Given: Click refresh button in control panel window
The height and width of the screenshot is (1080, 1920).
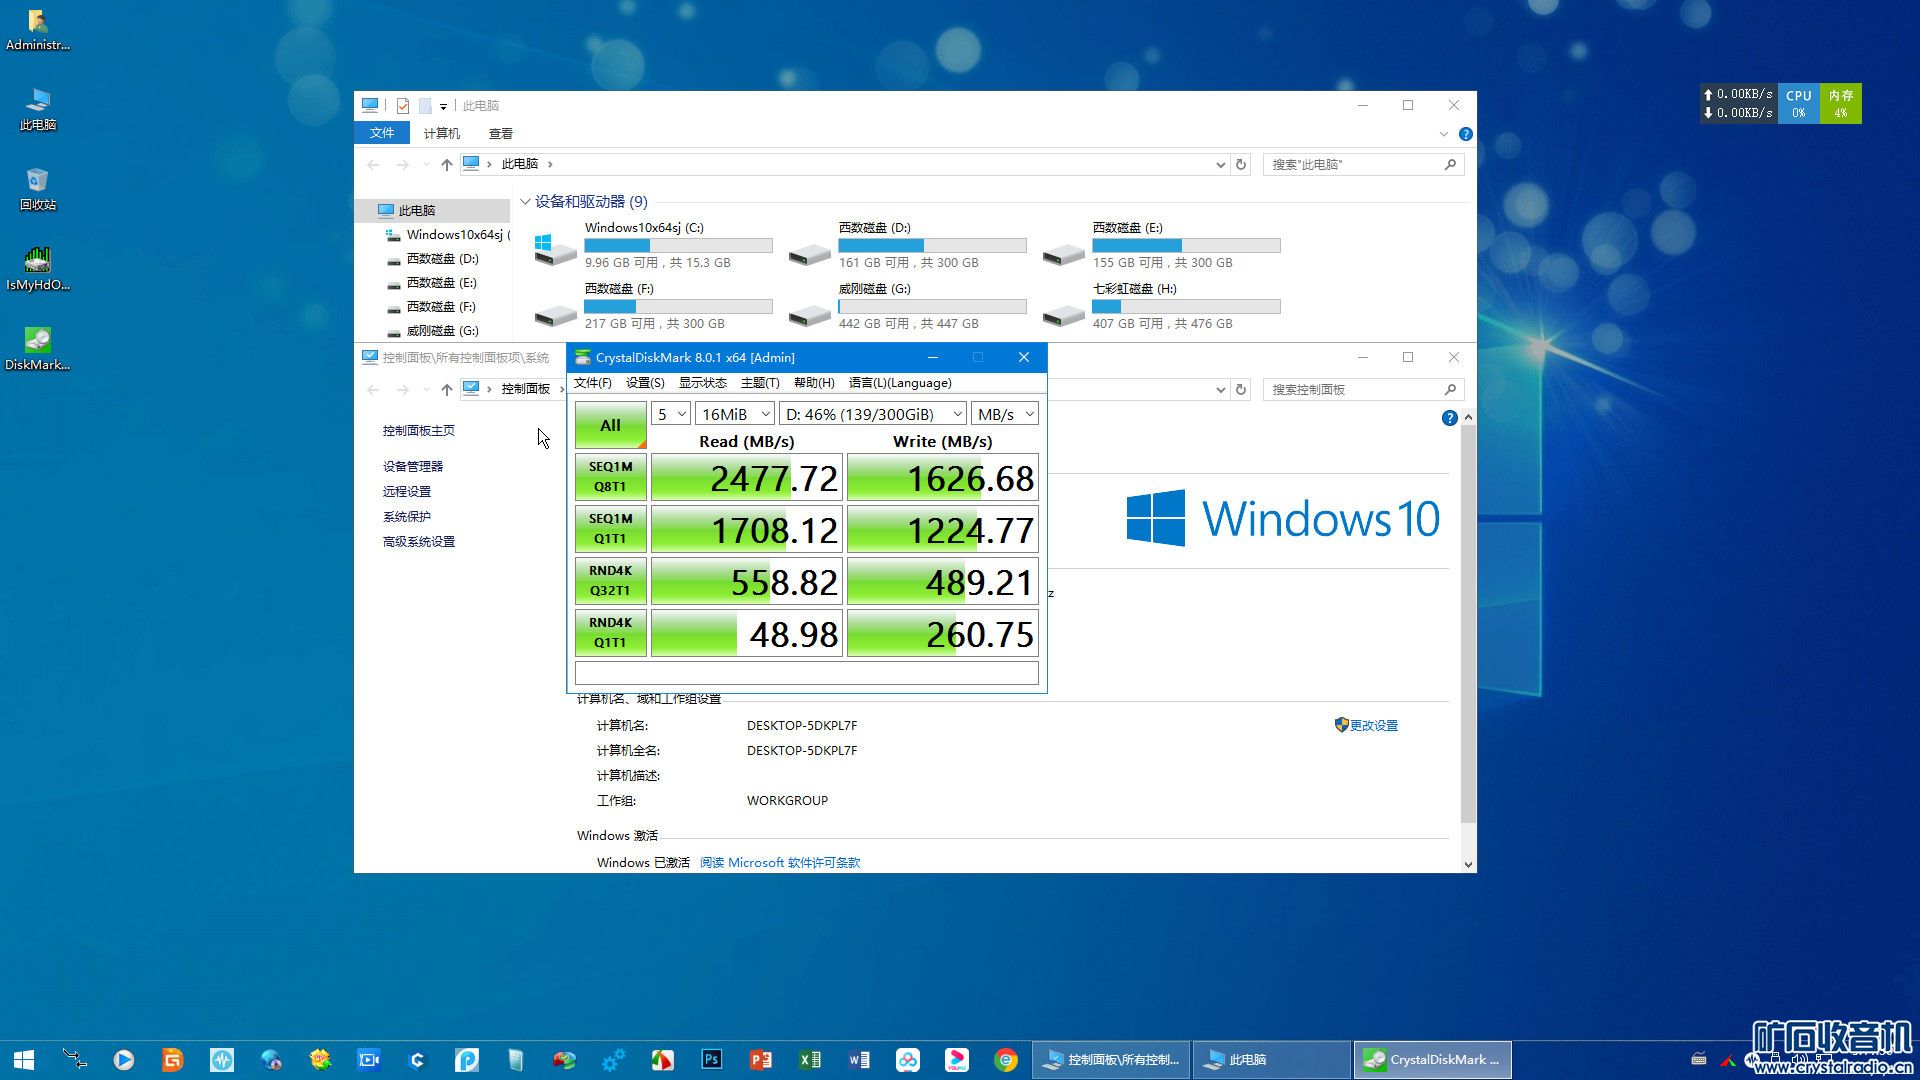Looking at the screenshot, I should point(1241,389).
